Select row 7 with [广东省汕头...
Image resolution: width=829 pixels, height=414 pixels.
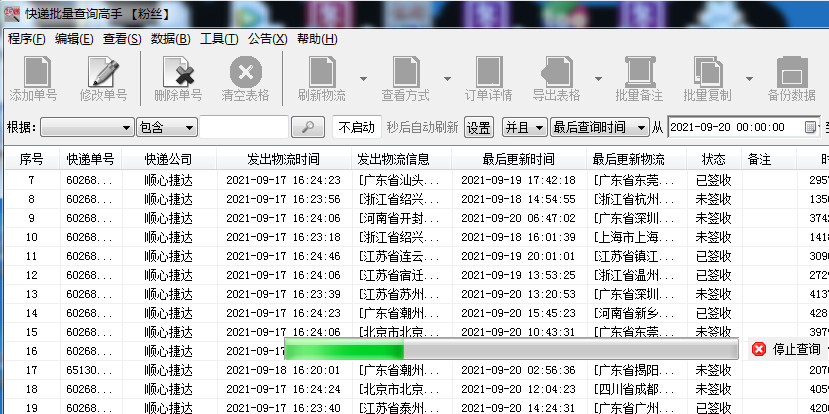tap(417, 180)
